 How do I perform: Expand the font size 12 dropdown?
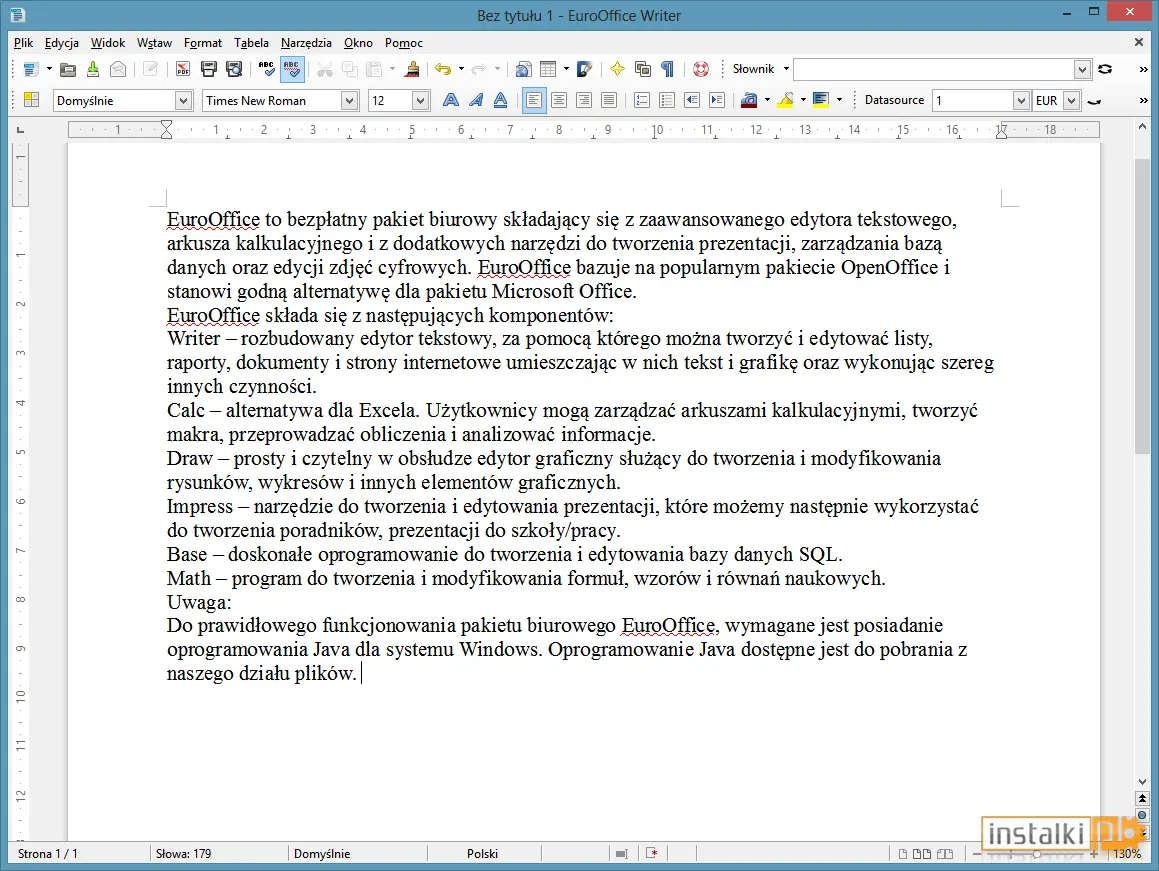pyautogui.click(x=421, y=101)
